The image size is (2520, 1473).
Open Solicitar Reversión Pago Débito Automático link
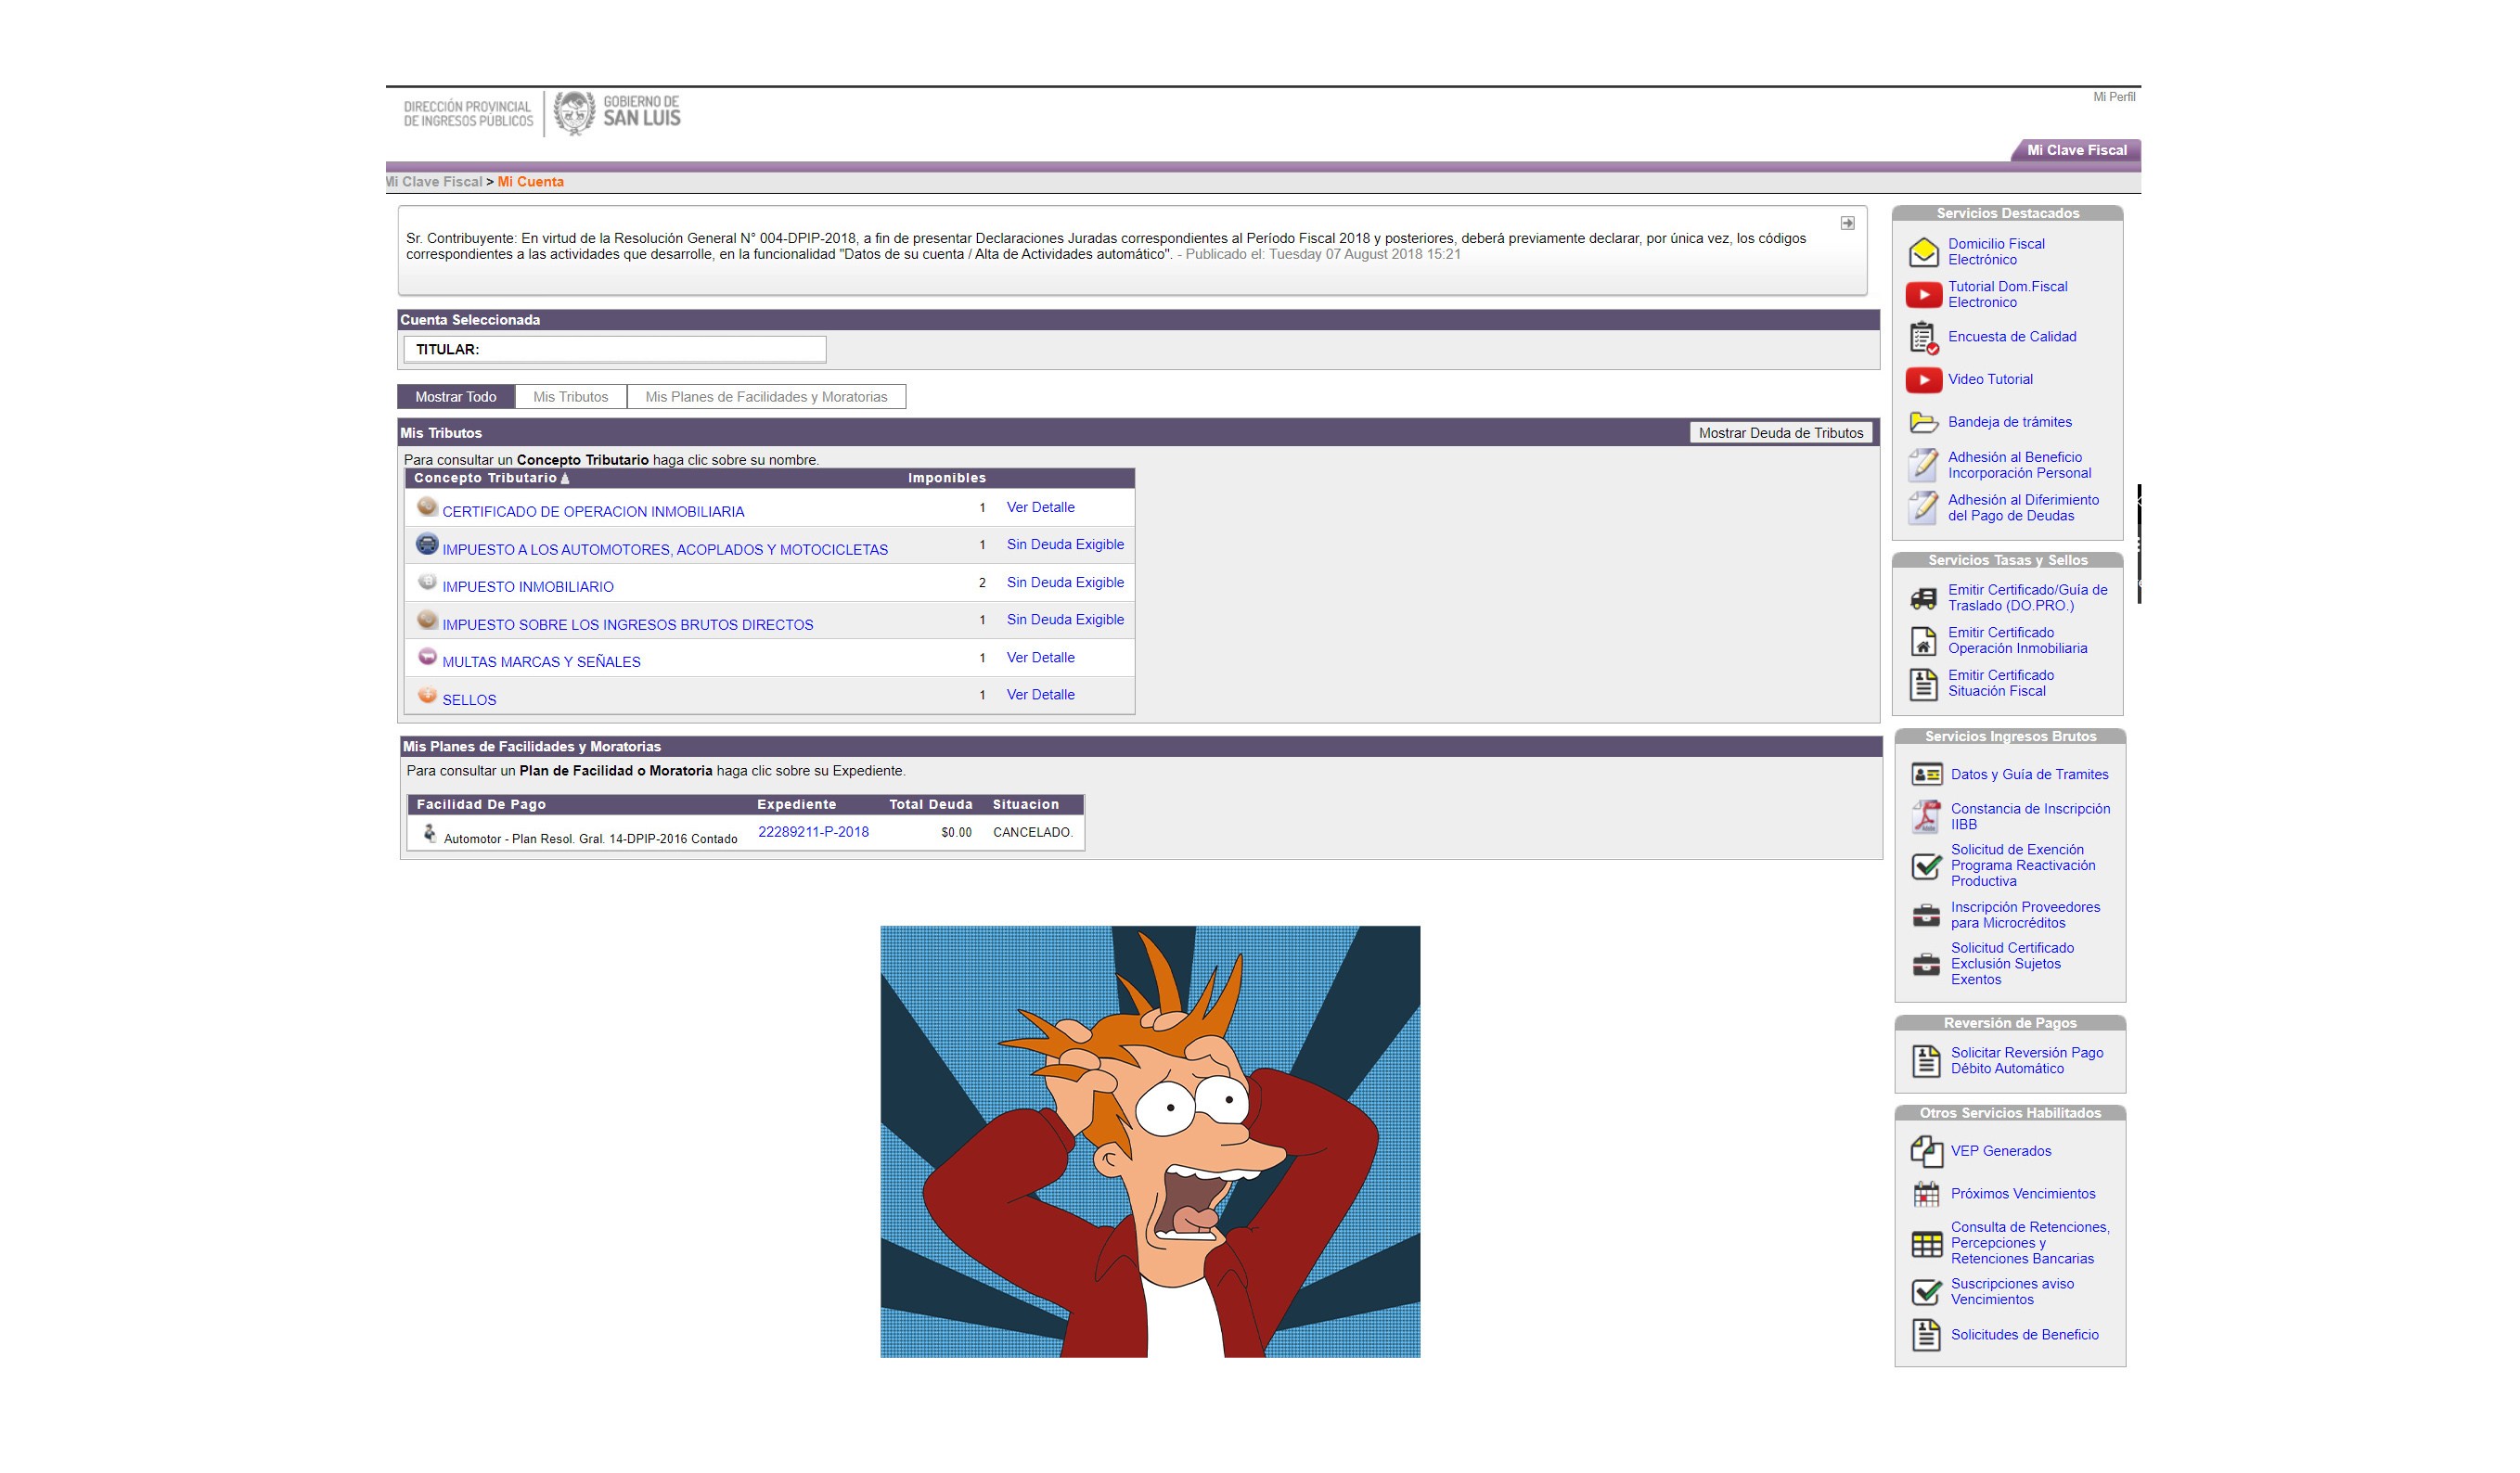pos(2027,1061)
